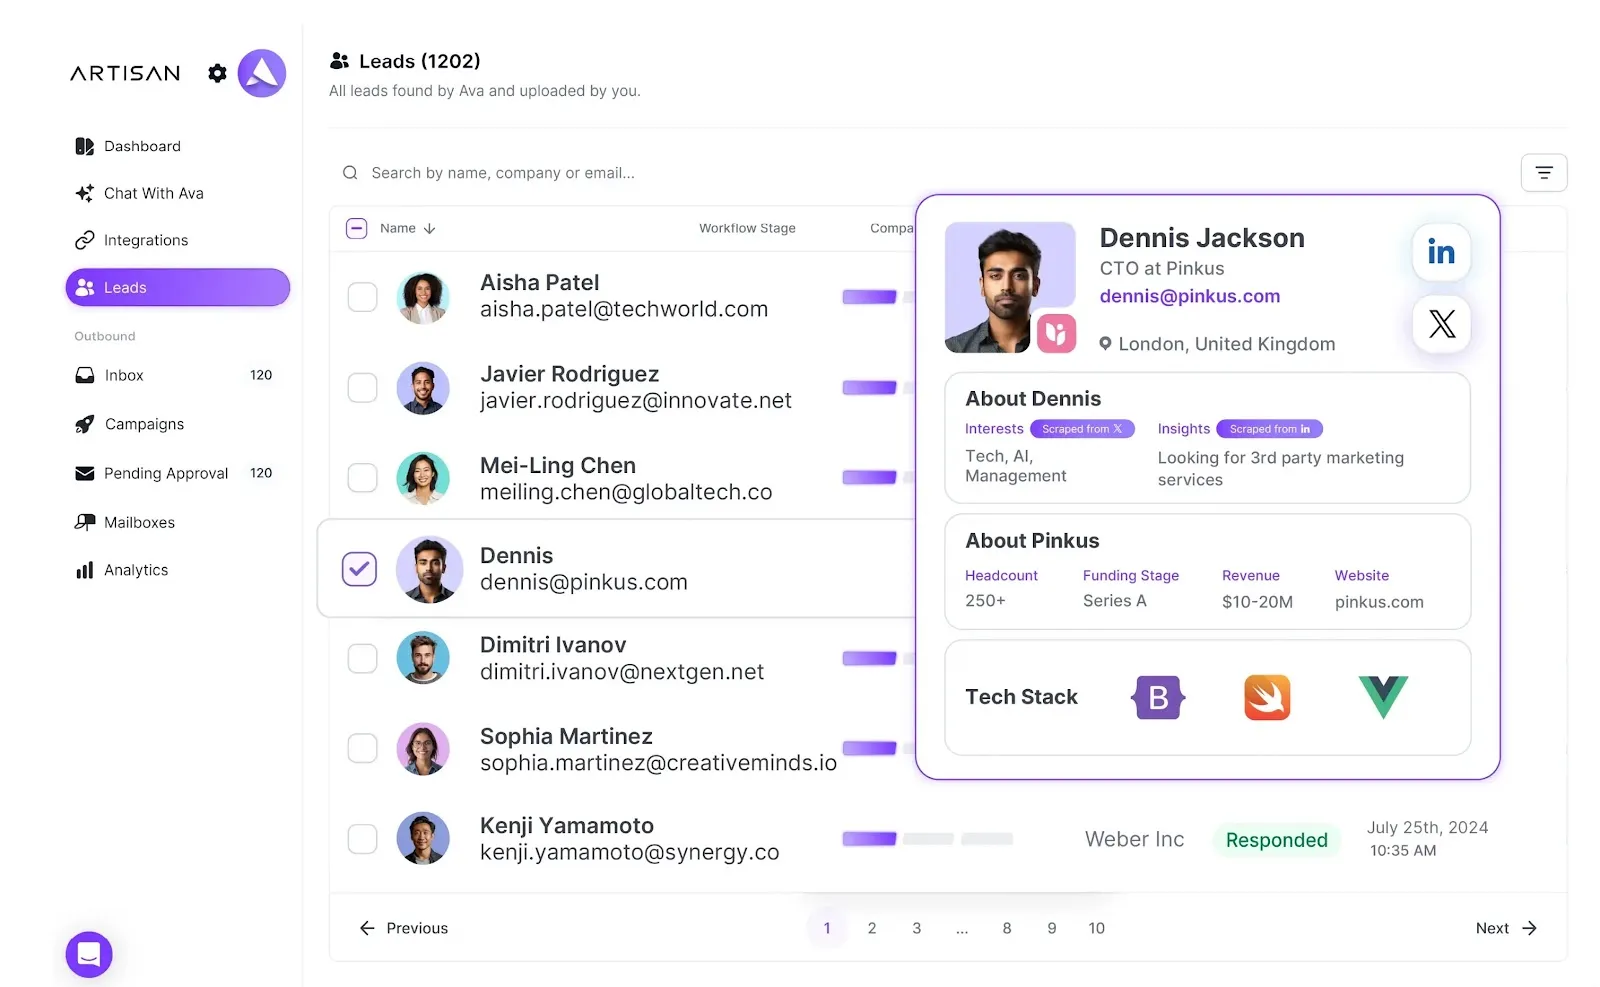Open the Inbox

point(174,375)
